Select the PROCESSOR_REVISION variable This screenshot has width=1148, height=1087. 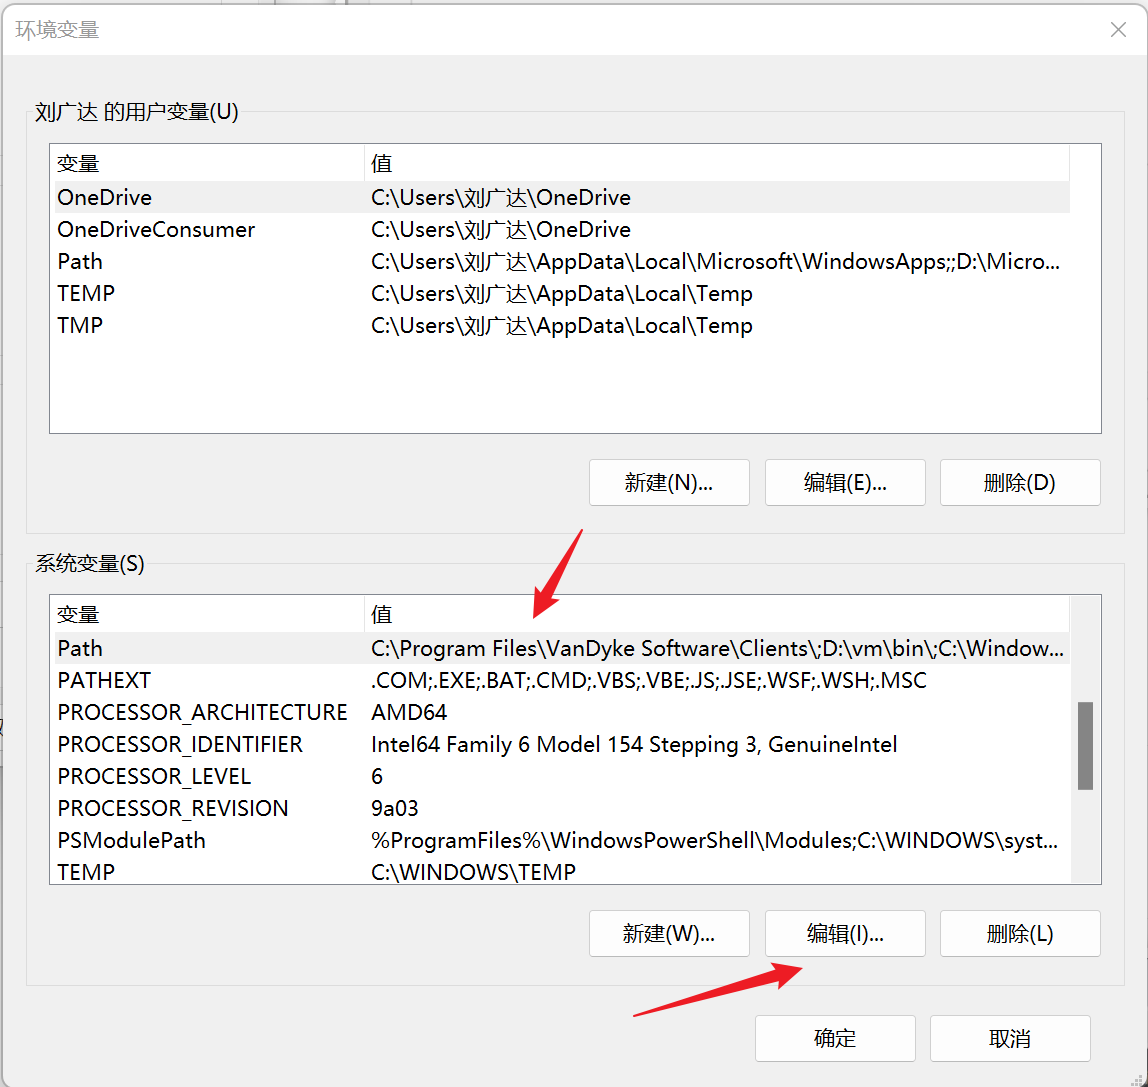(x=562, y=808)
